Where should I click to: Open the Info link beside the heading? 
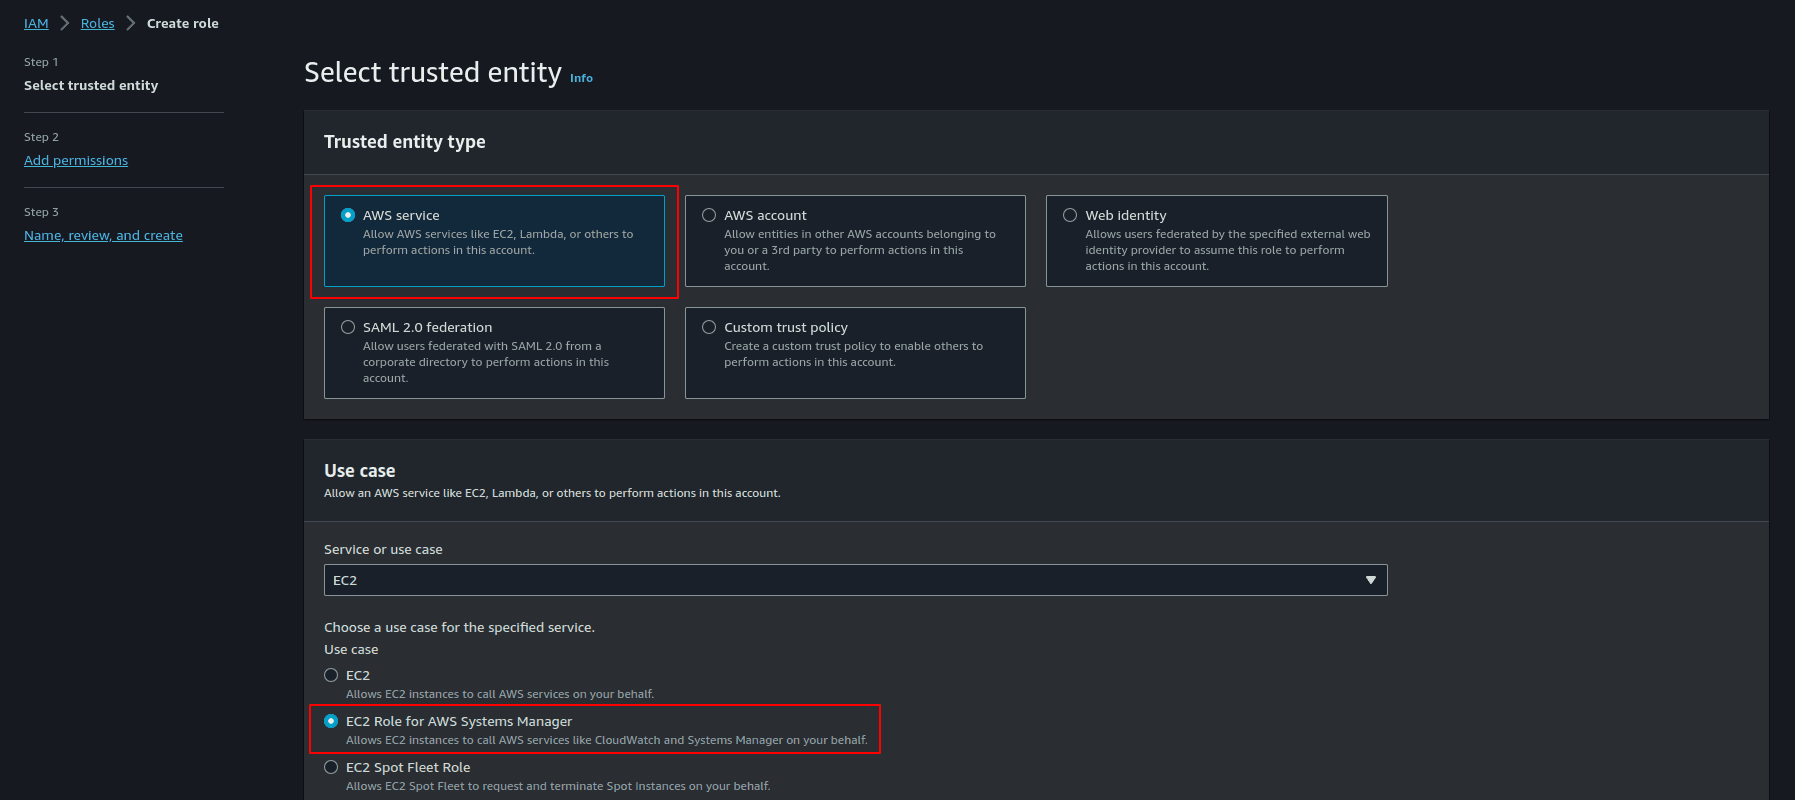tap(581, 78)
